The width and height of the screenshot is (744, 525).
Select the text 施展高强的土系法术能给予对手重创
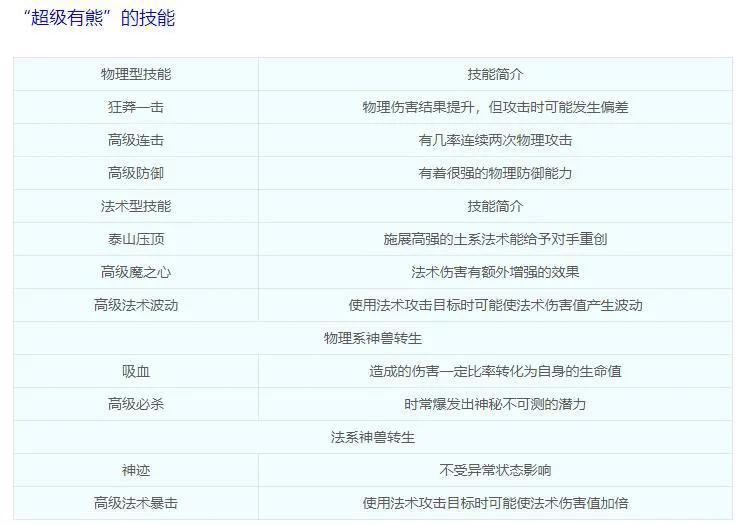click(495, 239)
